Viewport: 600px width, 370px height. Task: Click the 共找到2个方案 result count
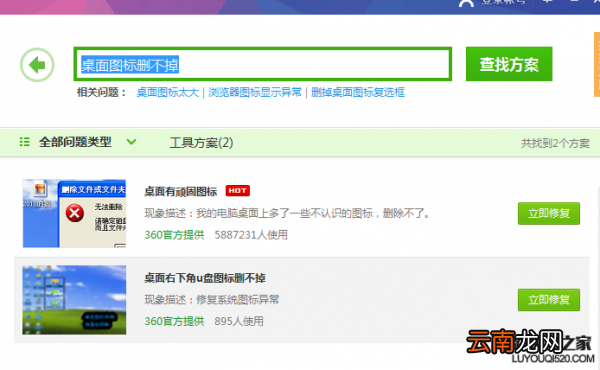(x=555, y=143)
